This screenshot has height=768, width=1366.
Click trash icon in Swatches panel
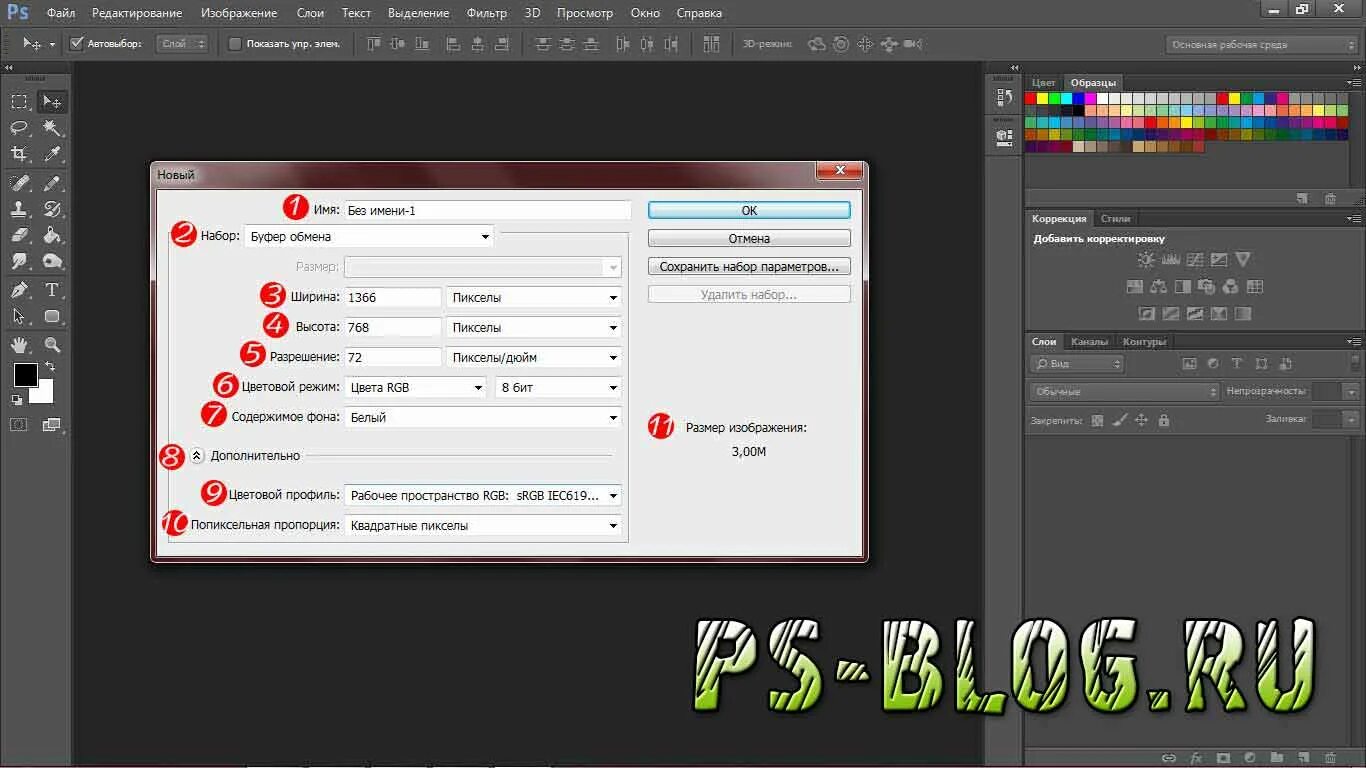(x=1330, y=198)
